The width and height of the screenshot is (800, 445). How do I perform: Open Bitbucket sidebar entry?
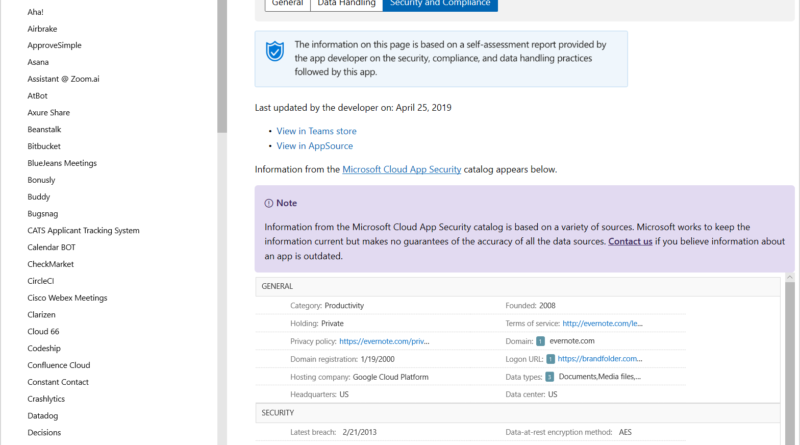coord(44,146)
